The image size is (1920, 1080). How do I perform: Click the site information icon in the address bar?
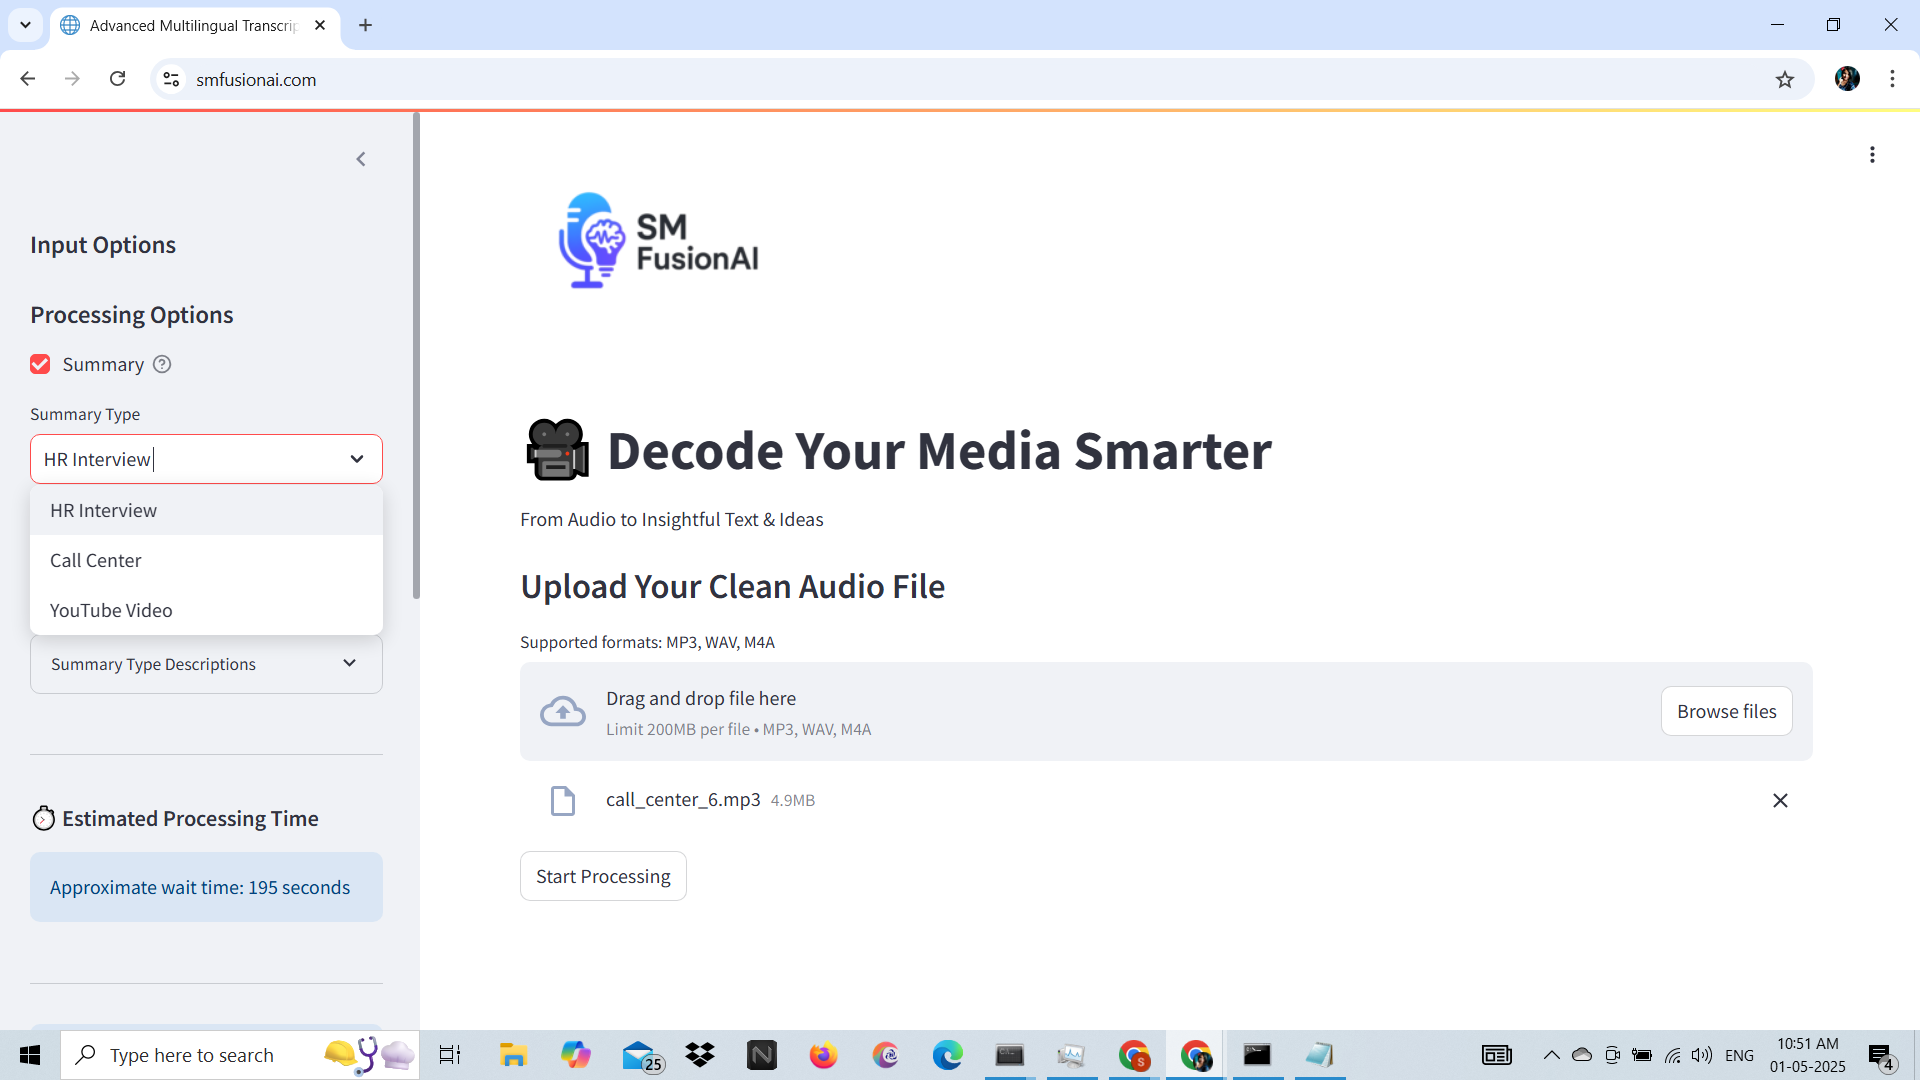171,80
